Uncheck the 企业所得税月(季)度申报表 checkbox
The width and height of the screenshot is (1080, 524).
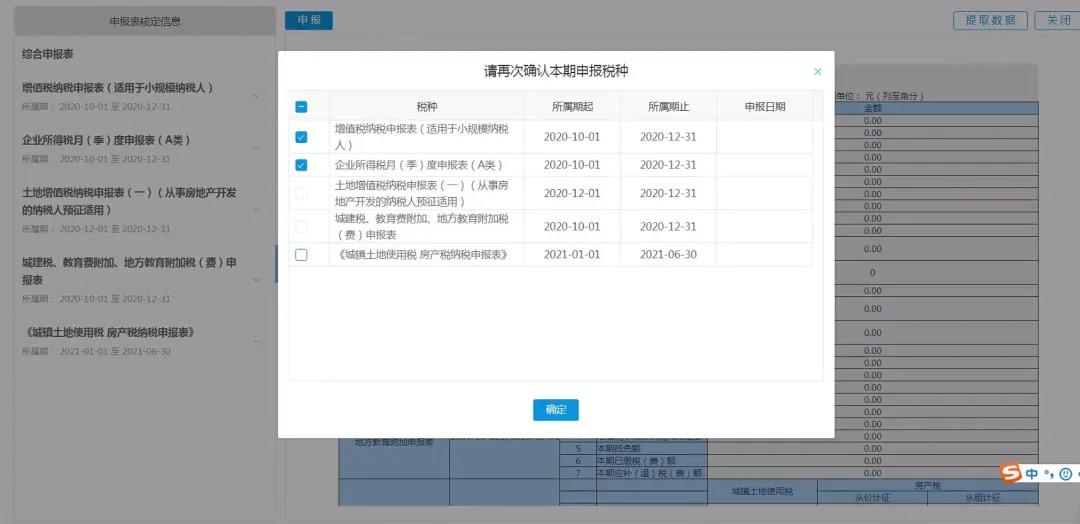301,165
